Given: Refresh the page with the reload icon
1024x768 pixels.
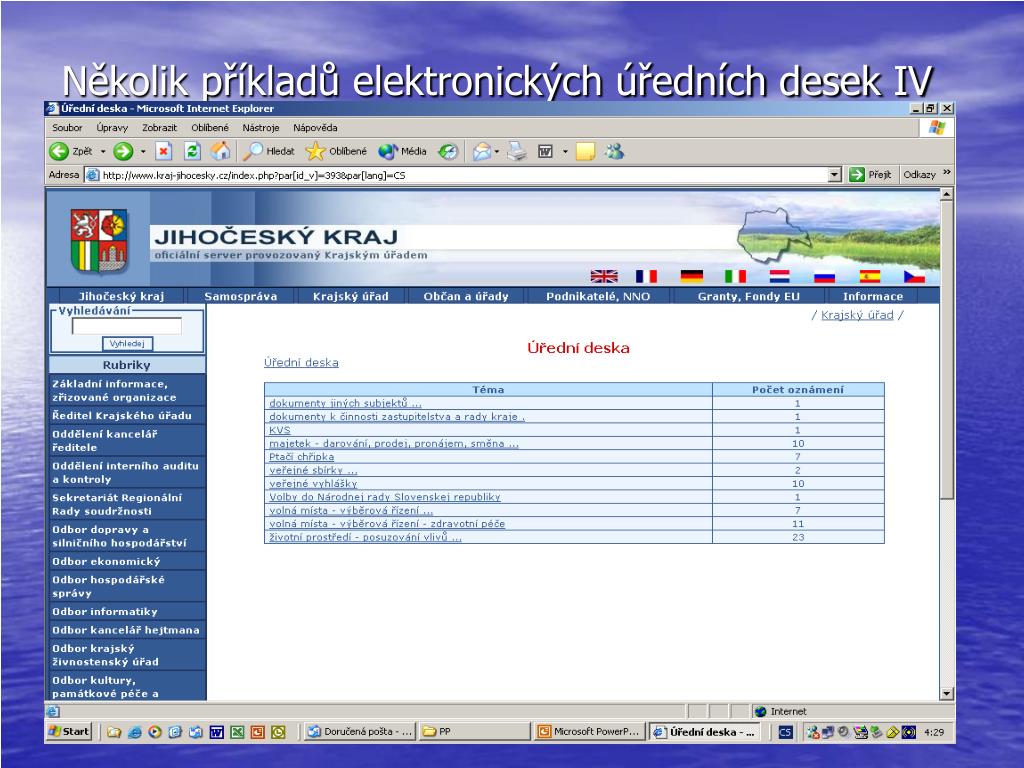Looking at the screenshot, I should pos(192,152).
